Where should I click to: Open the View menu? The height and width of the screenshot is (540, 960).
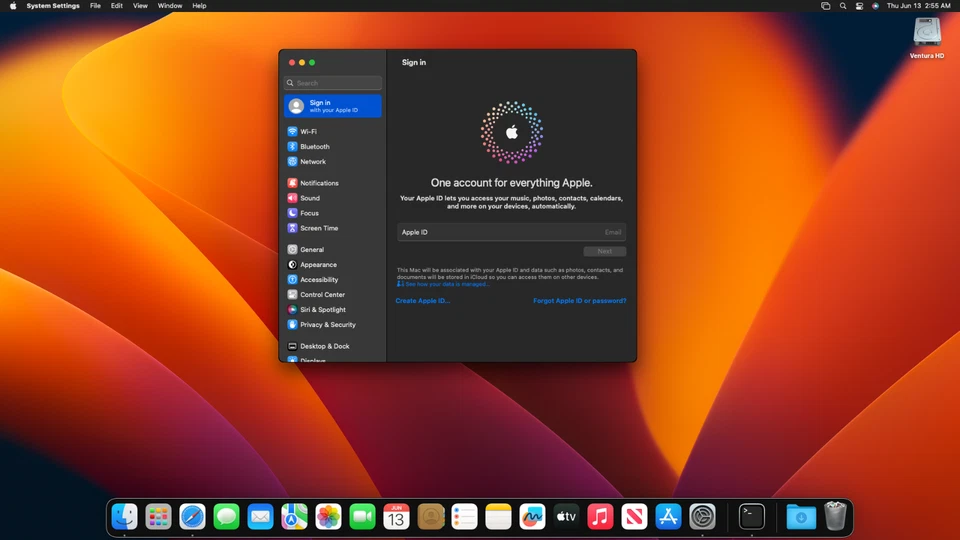coord(140,6)
